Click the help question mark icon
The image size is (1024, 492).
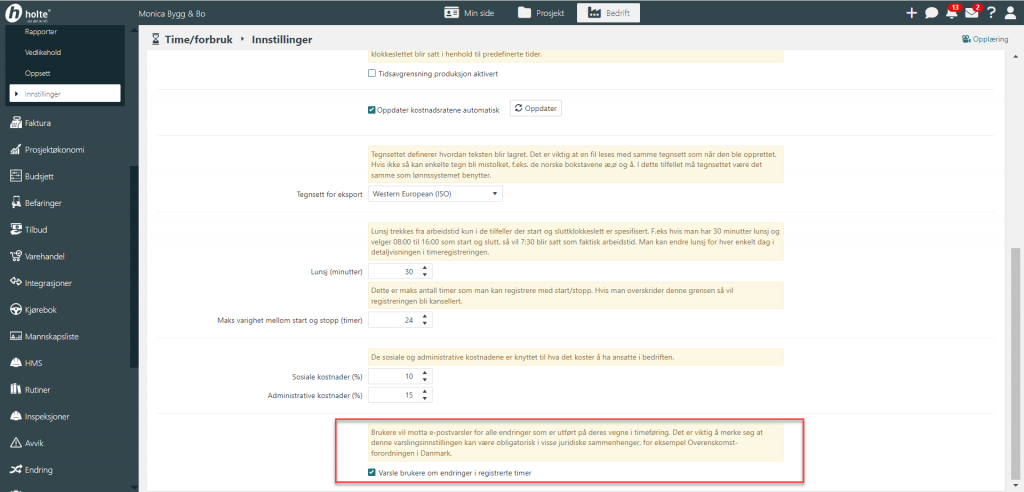991,13
